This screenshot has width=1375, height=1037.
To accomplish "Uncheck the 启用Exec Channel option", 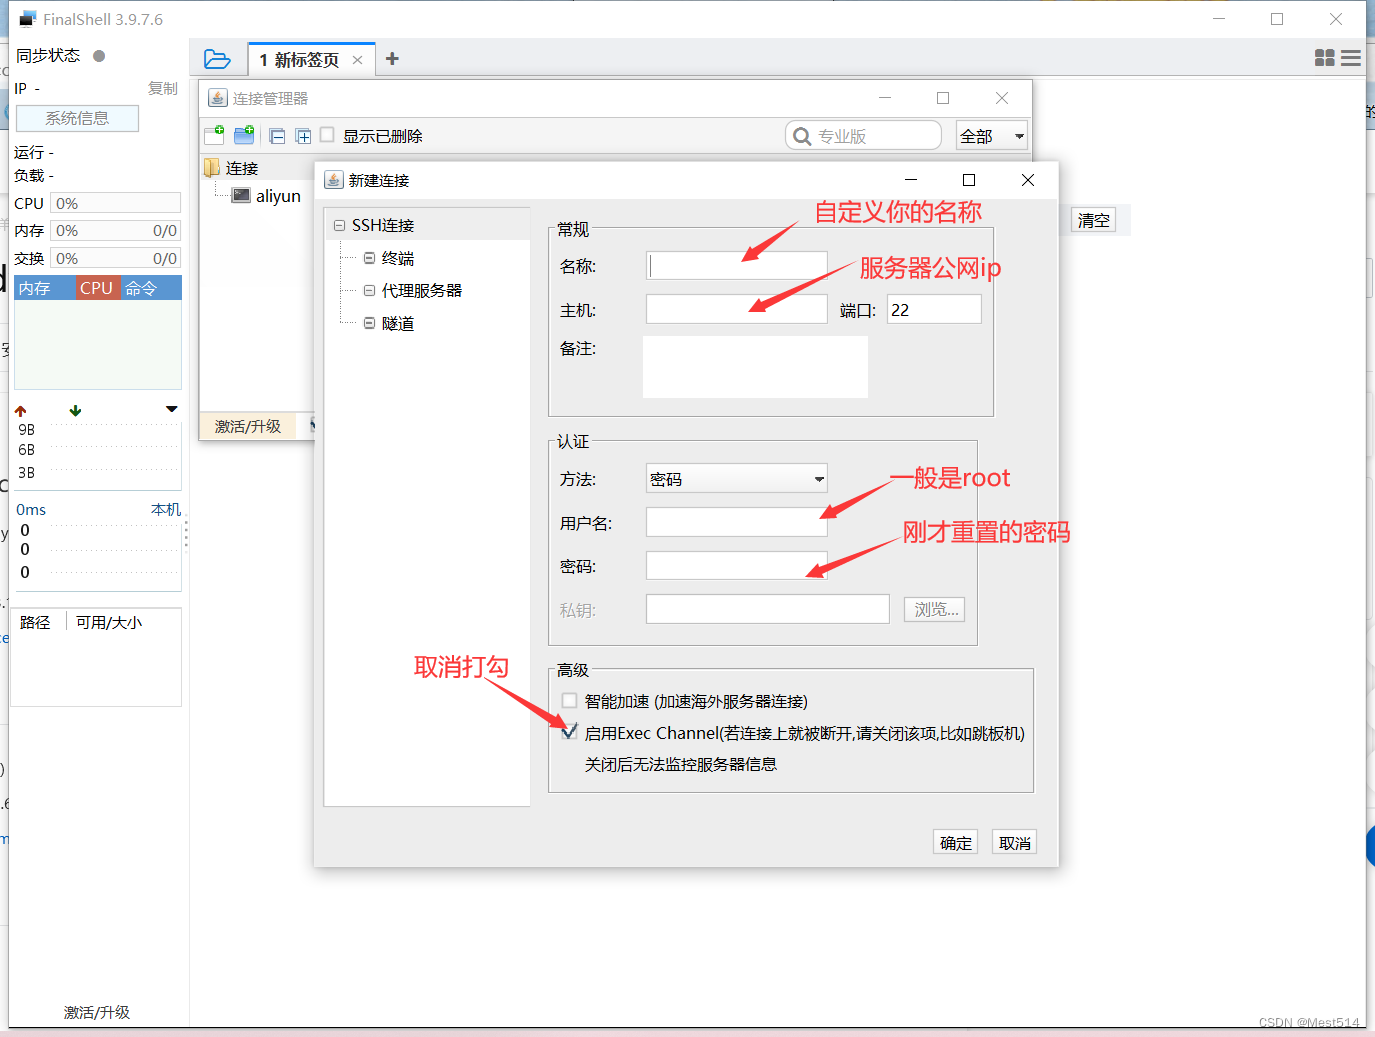I will pyautogui.click(x=569, y=732).
